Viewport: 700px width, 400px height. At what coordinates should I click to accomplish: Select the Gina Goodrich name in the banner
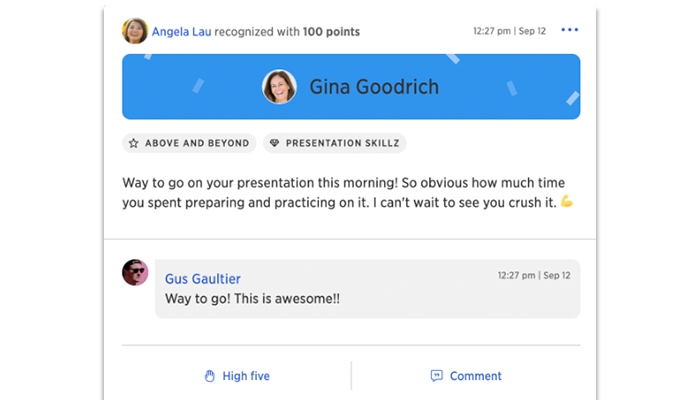374,87
